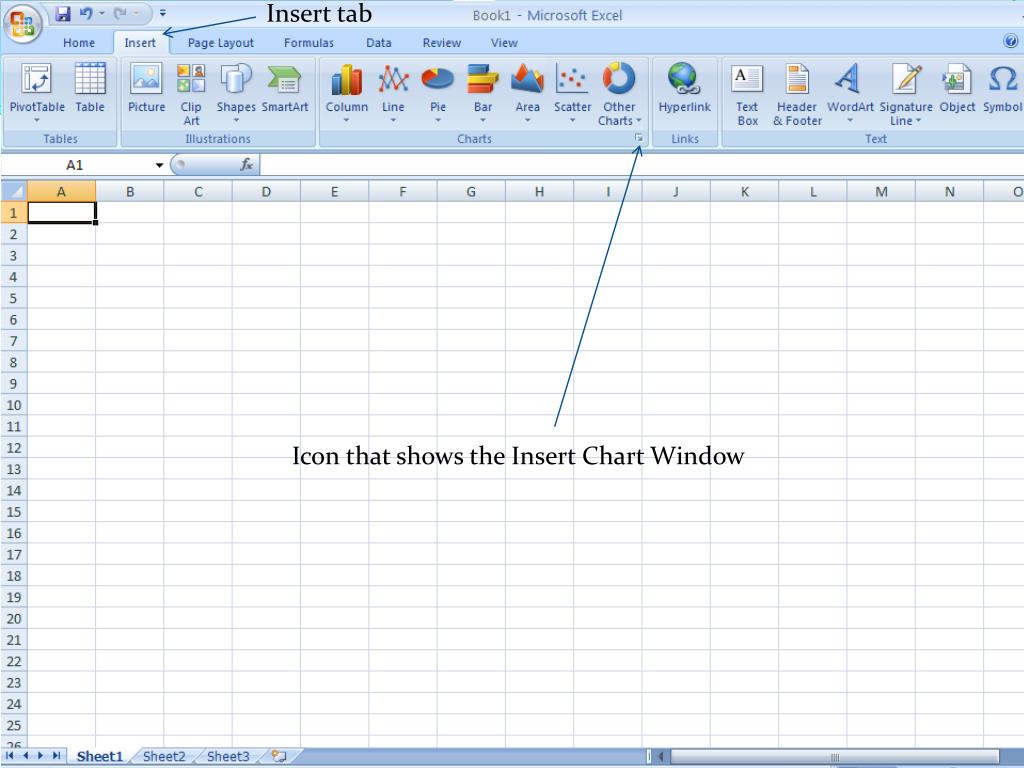This screenshot has width=1024, height=768.
Task: Open the Office Button menu
Action: point(22,24)
